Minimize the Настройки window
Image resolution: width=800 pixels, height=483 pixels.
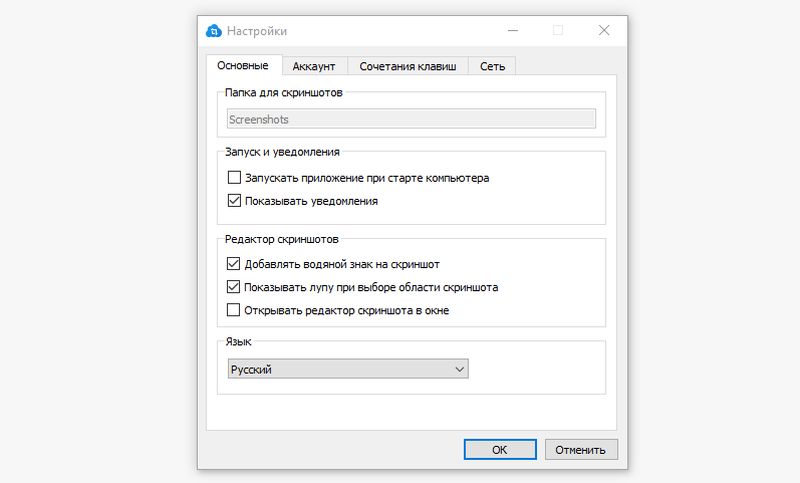(x=511, y=30)
